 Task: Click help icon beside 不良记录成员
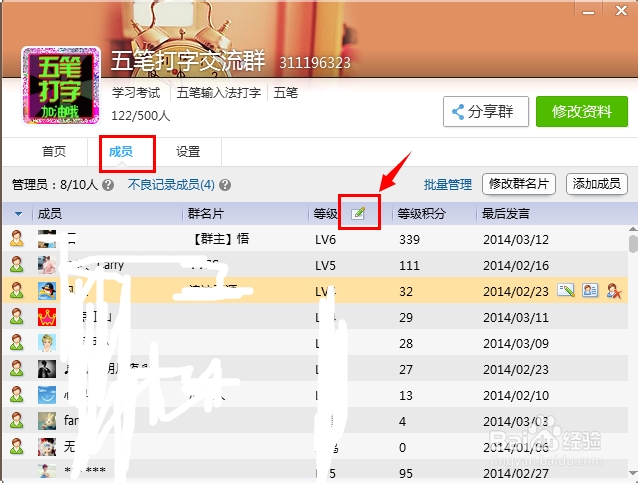225,185
